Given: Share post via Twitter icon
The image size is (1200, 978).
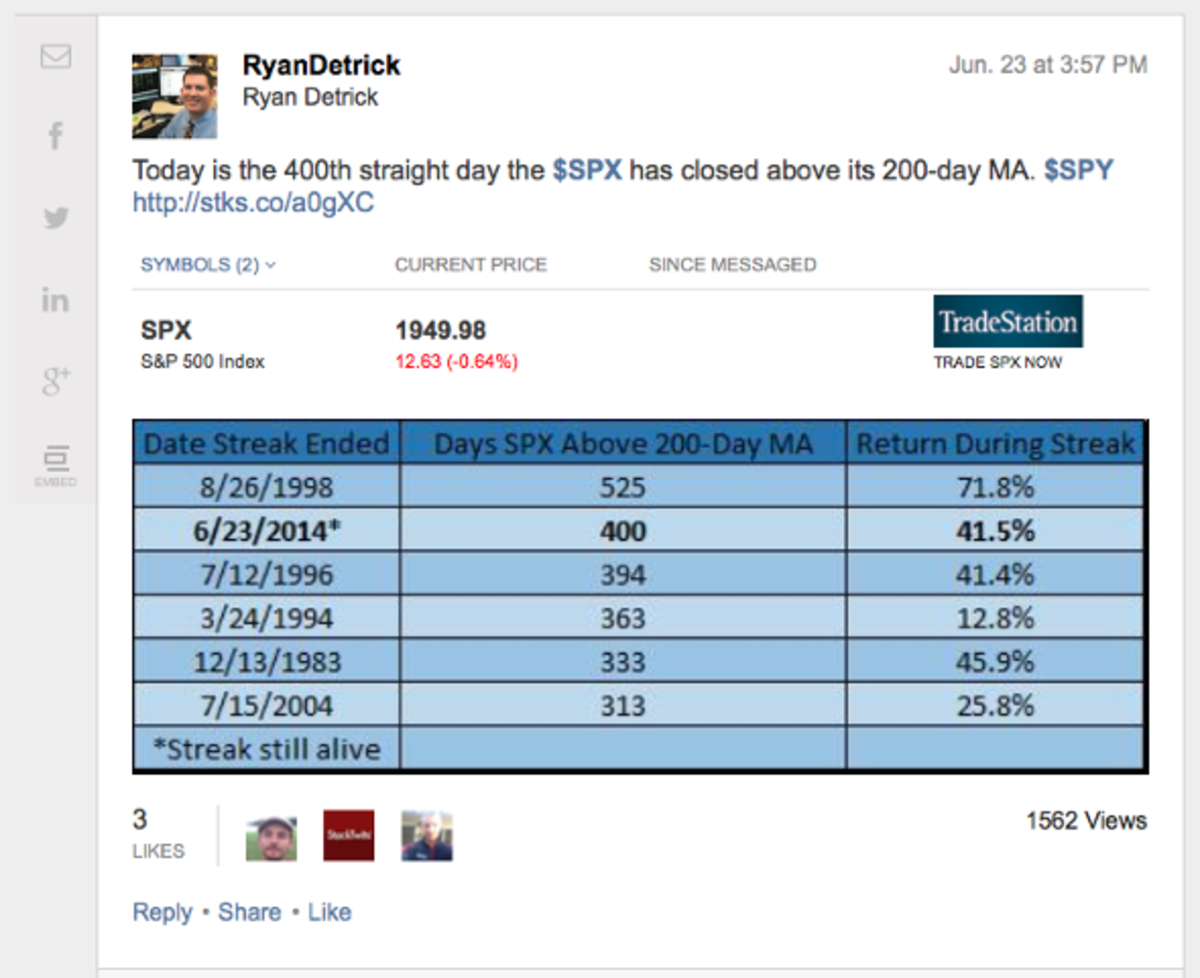Looking at the screenshot, I should click(x=56, y=217).
